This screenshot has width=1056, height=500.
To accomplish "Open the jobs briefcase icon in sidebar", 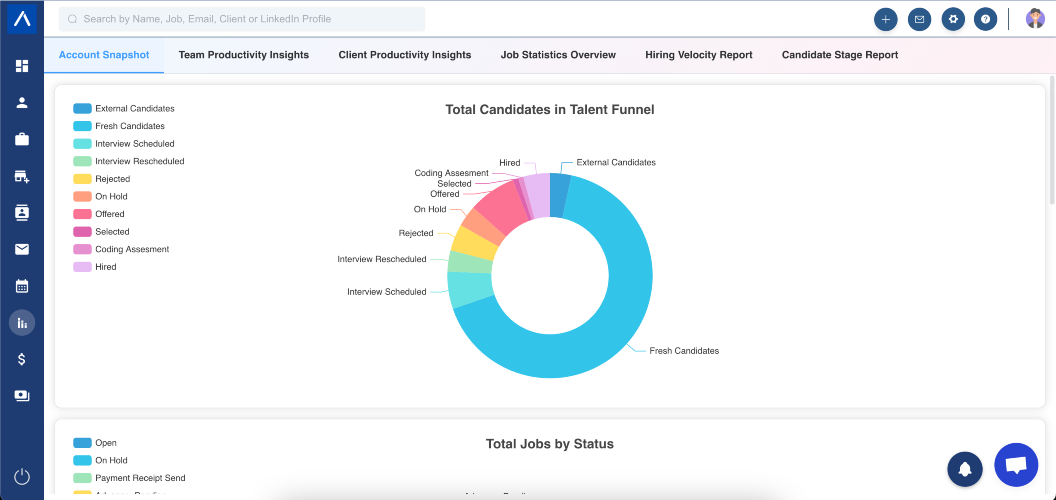I will [x=22, y=139].
